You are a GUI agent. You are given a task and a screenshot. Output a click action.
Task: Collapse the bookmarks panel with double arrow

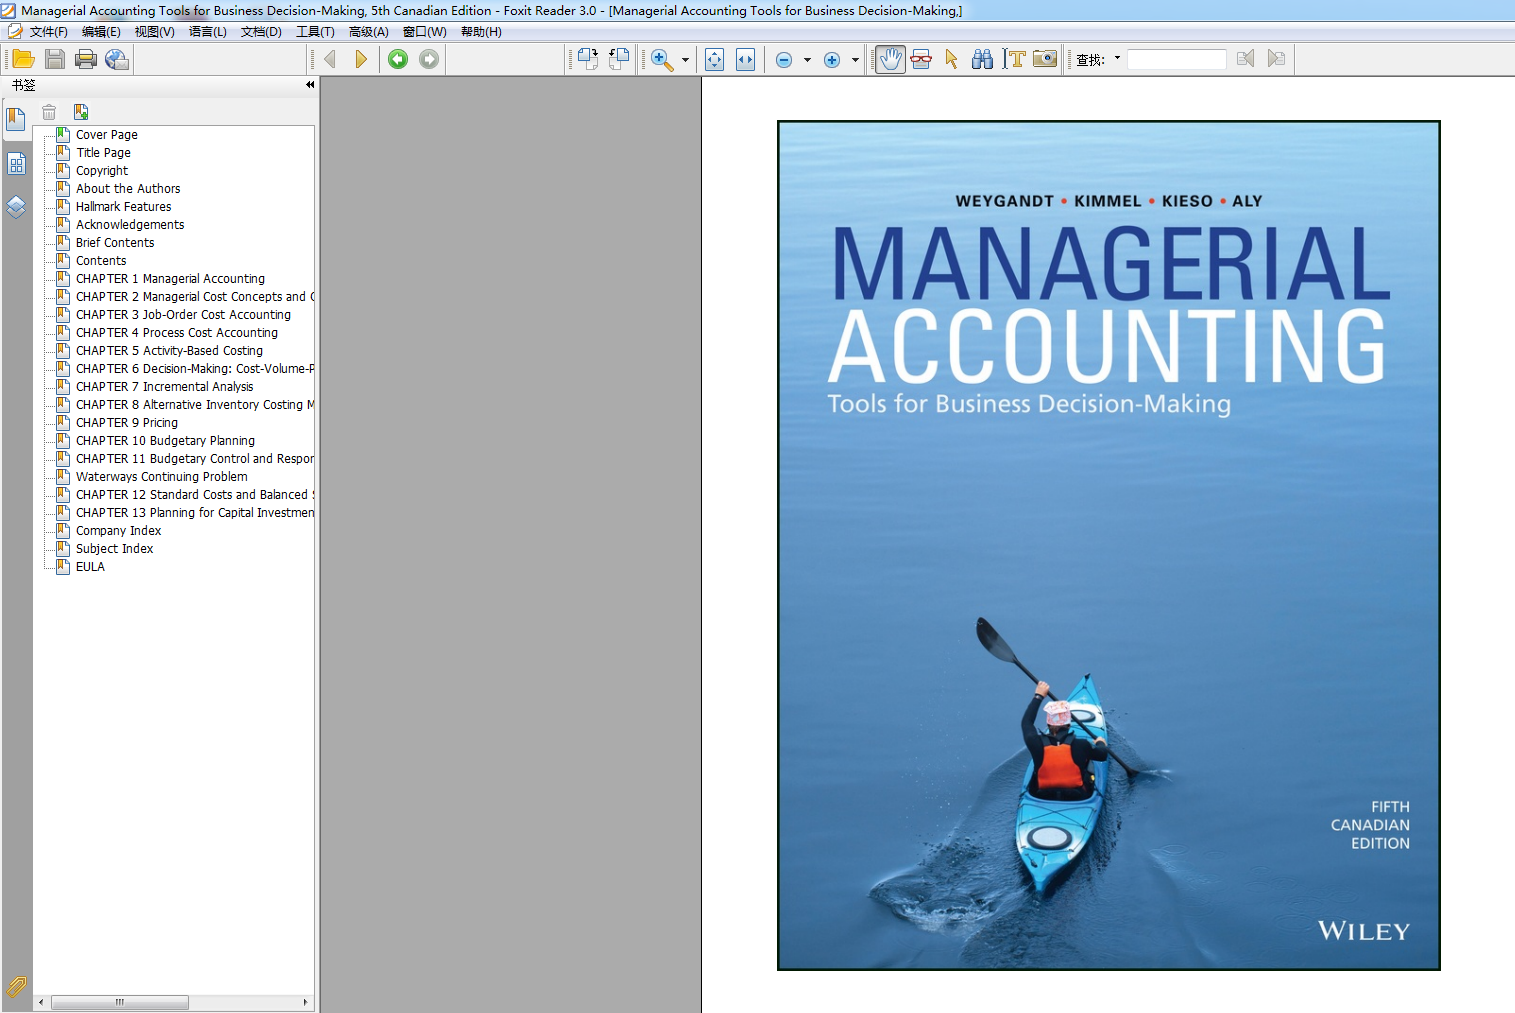(x=310, y=85)
